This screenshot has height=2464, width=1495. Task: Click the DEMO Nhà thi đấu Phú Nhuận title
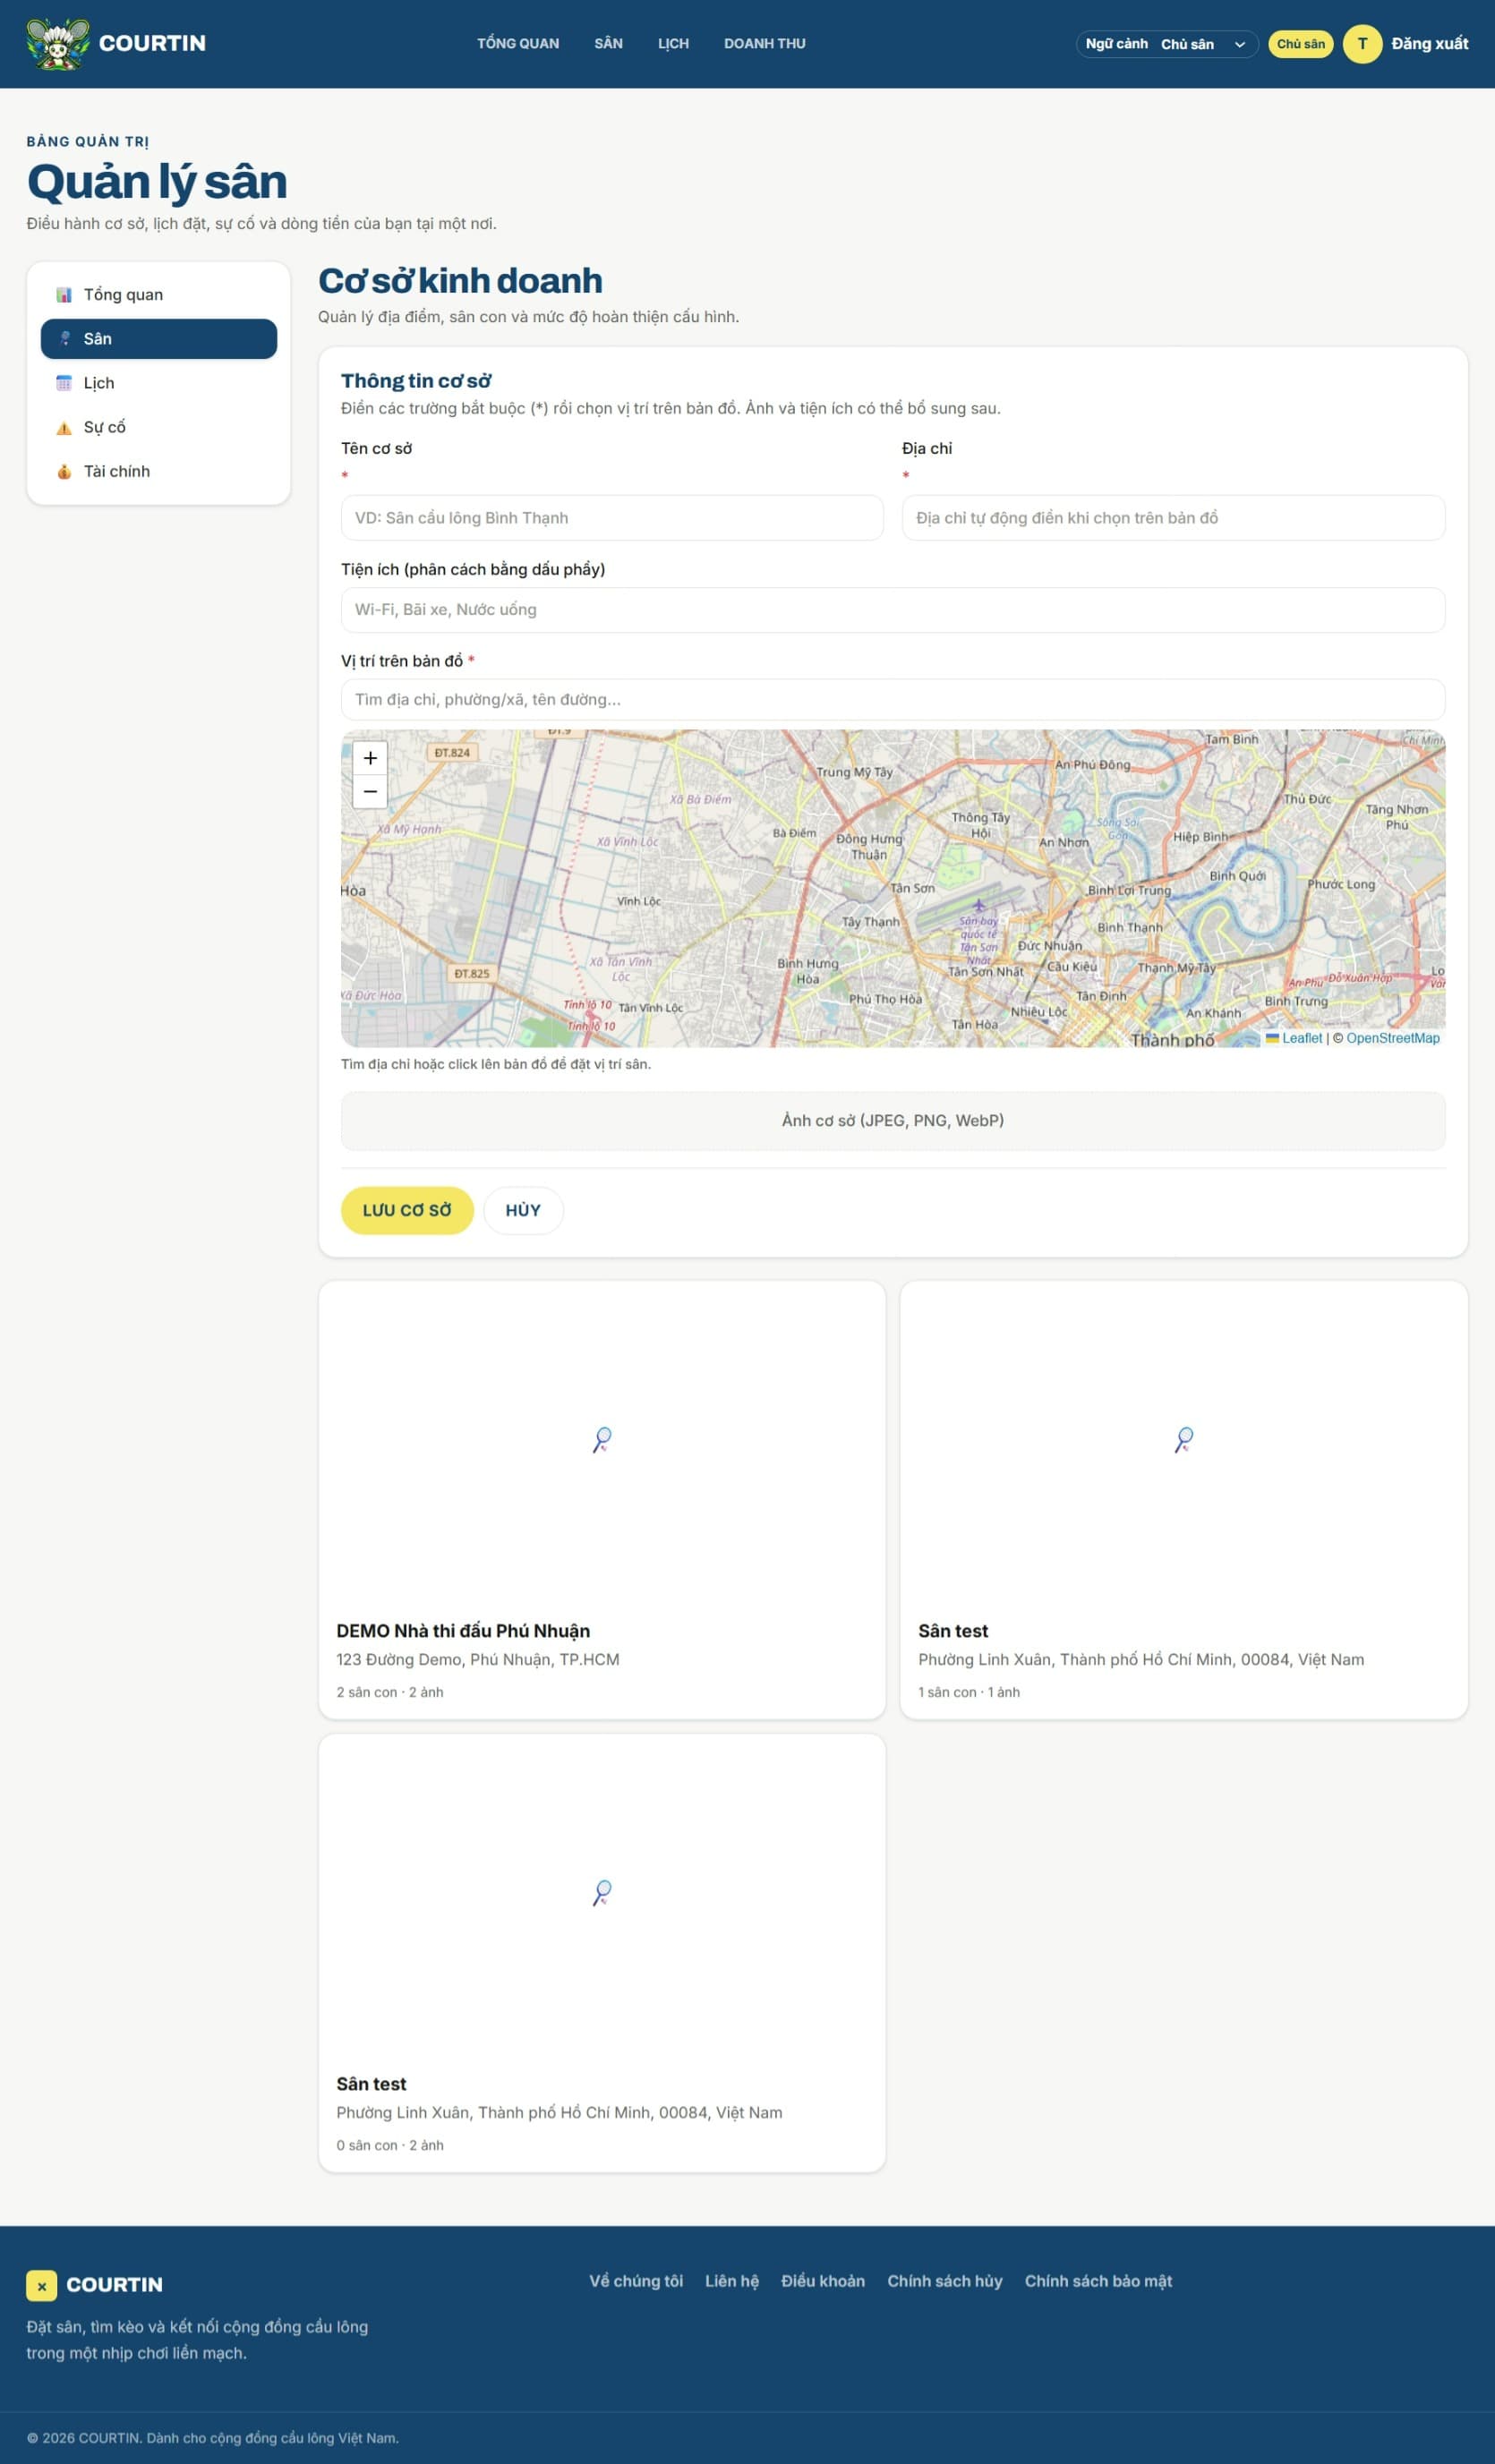tap(463, 1631)
